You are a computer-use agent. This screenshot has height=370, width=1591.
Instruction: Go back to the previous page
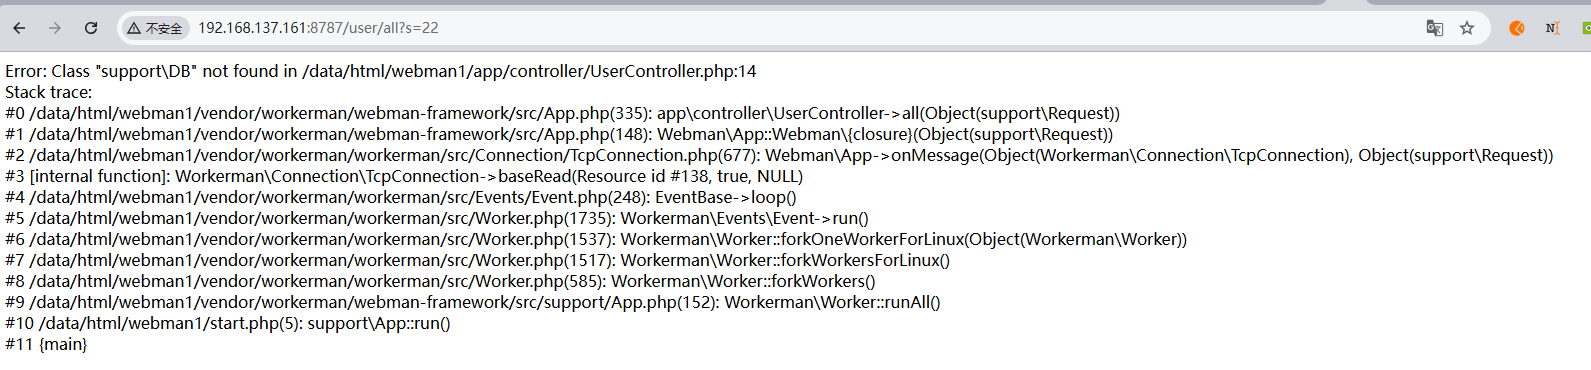pos(19,28)
